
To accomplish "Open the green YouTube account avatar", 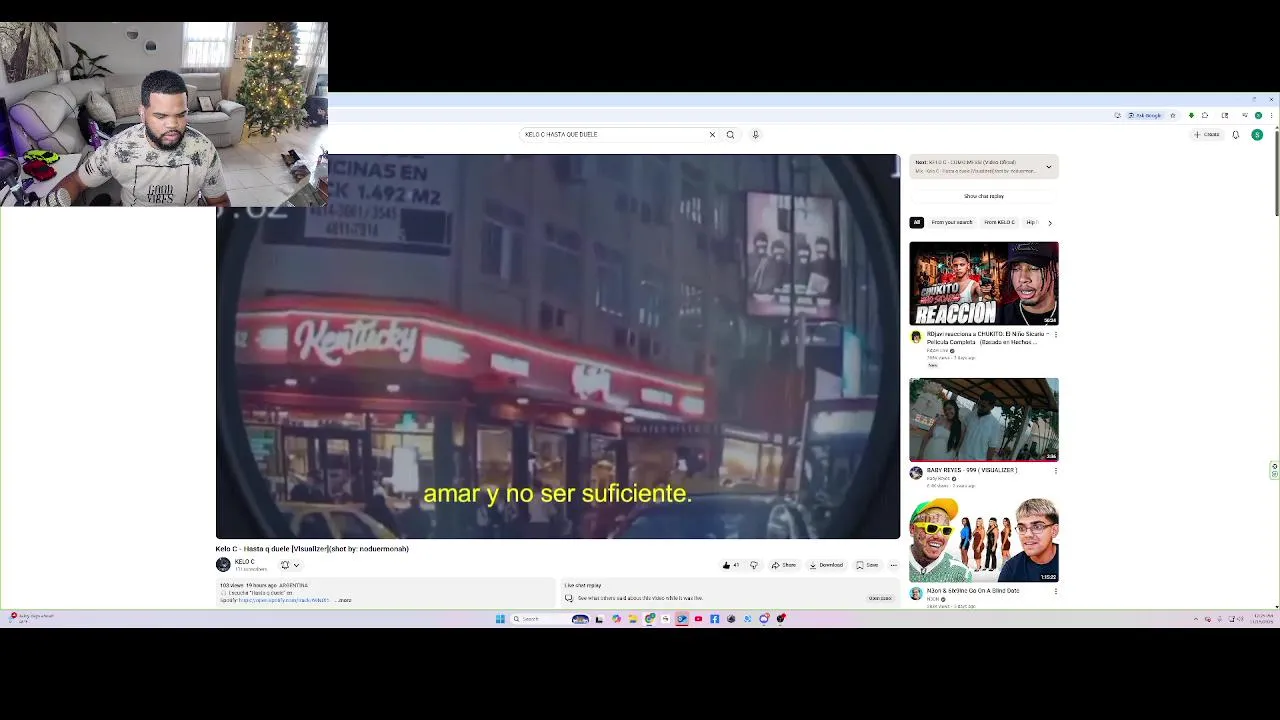I will pyautogui.click(x=1257, y=134).
